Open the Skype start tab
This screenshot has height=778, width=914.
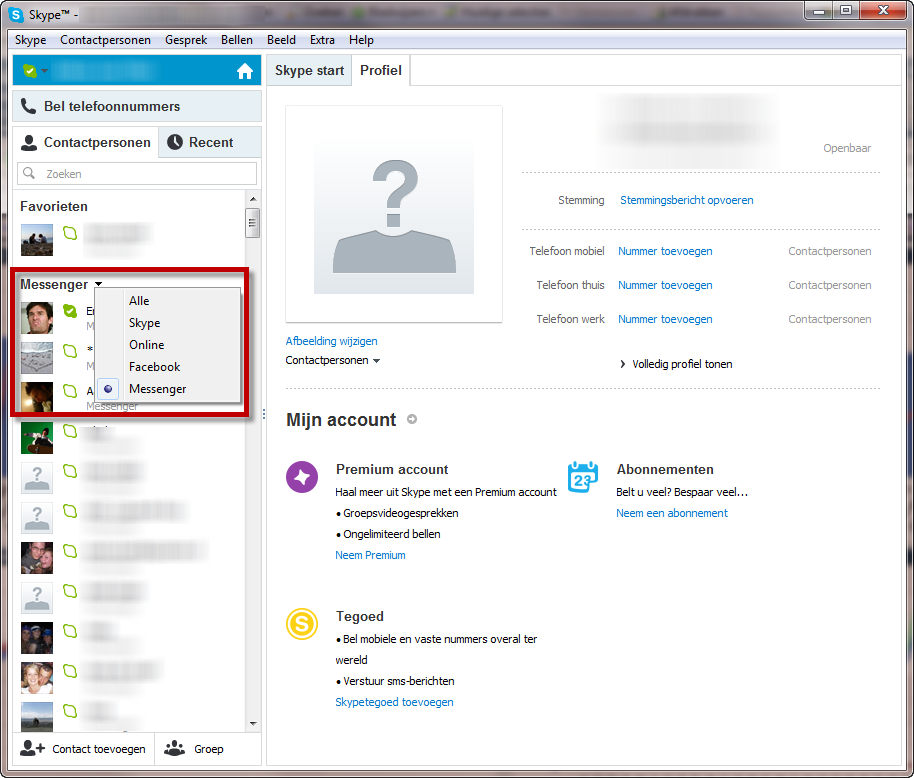click(310, 71)
